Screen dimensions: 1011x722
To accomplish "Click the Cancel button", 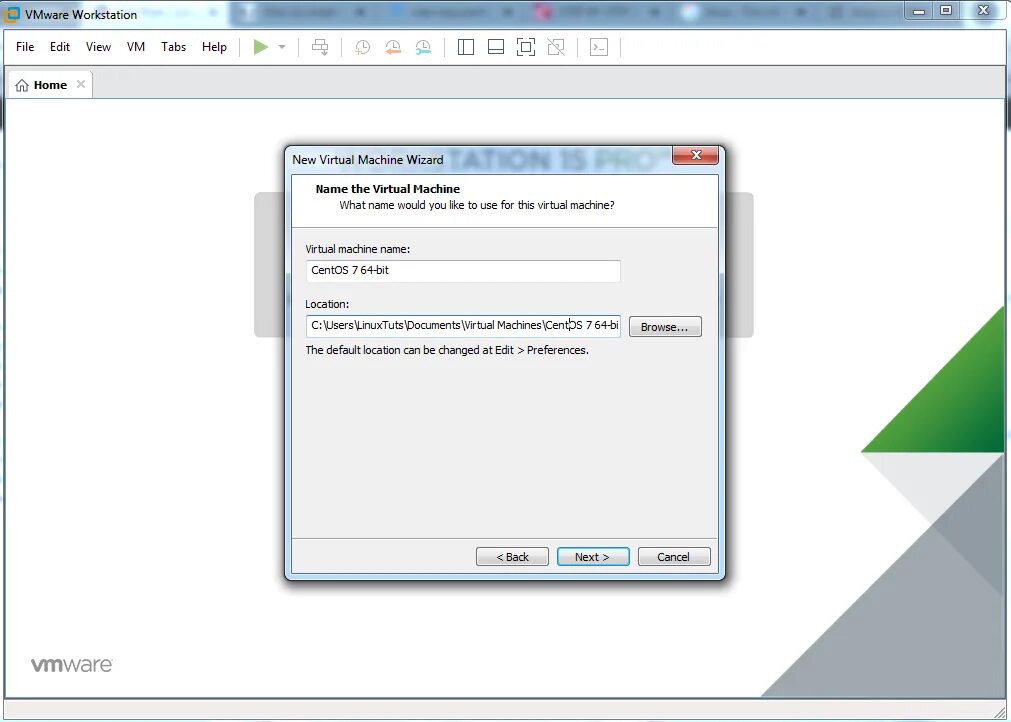I will click(x=674, y=557).
